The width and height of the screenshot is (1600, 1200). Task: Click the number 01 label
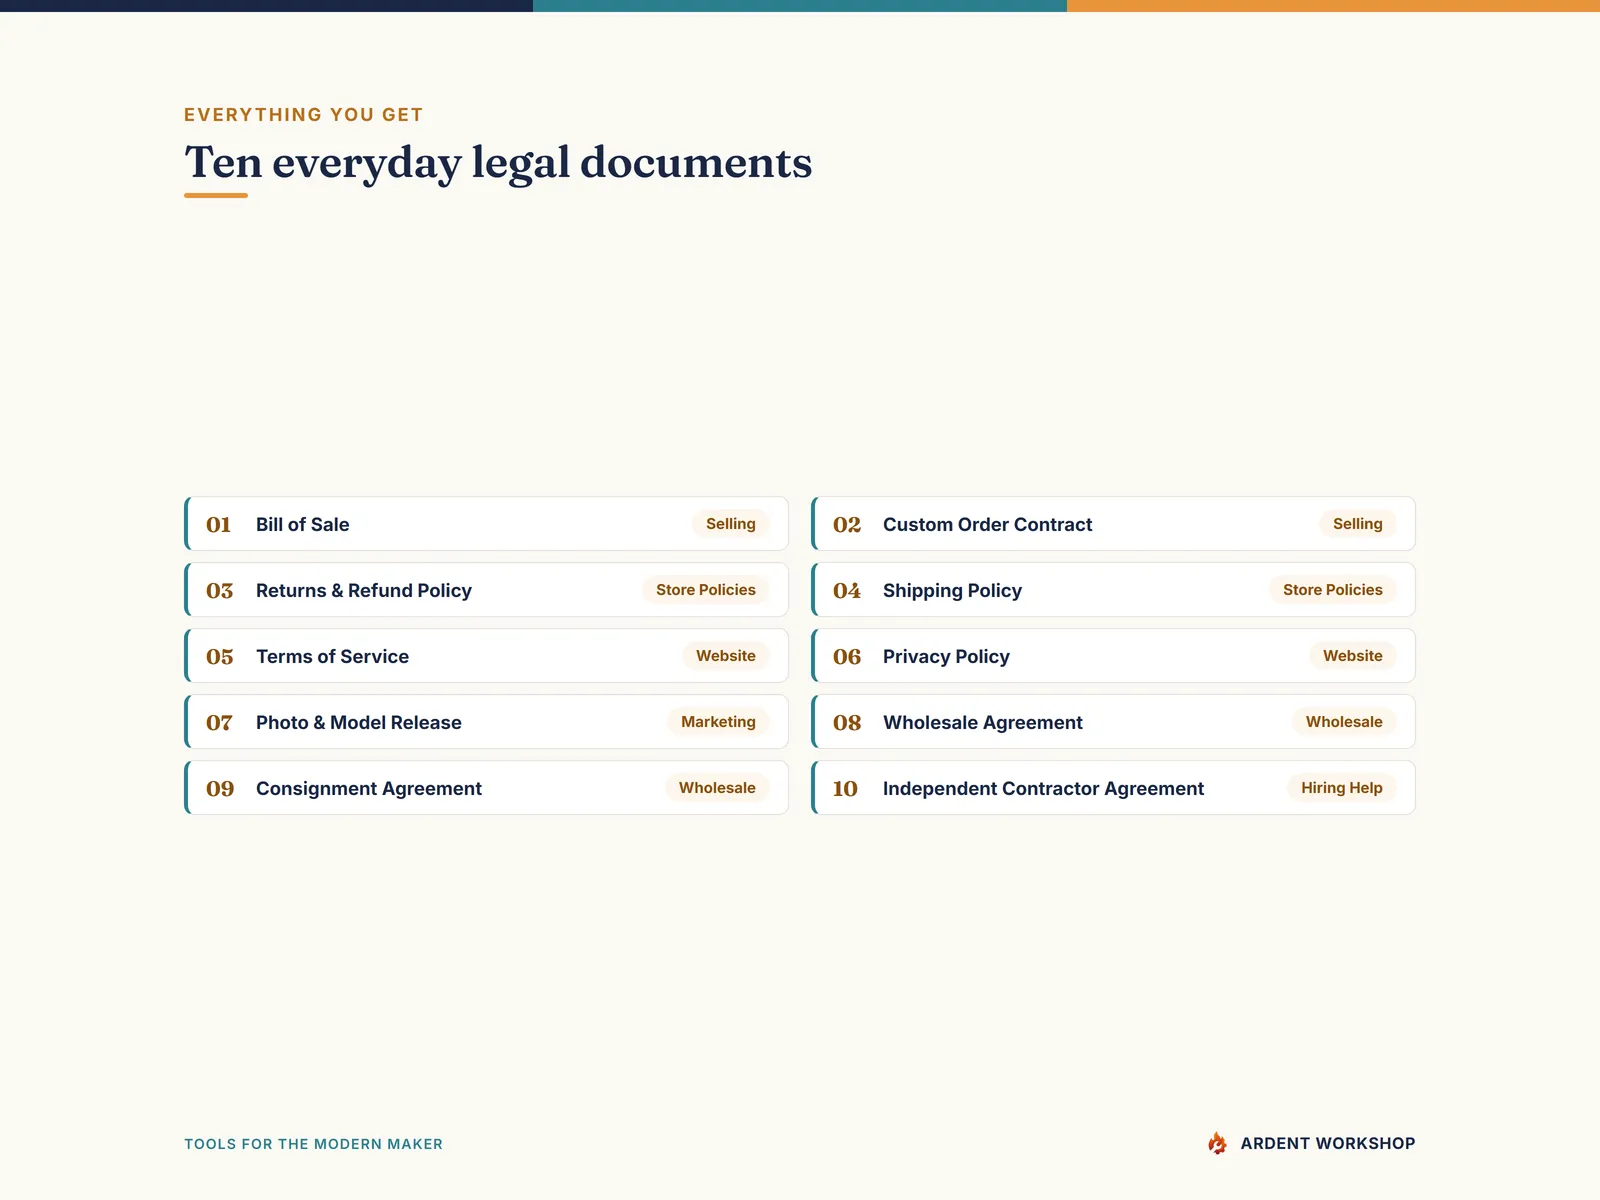(x=219, y=525)
